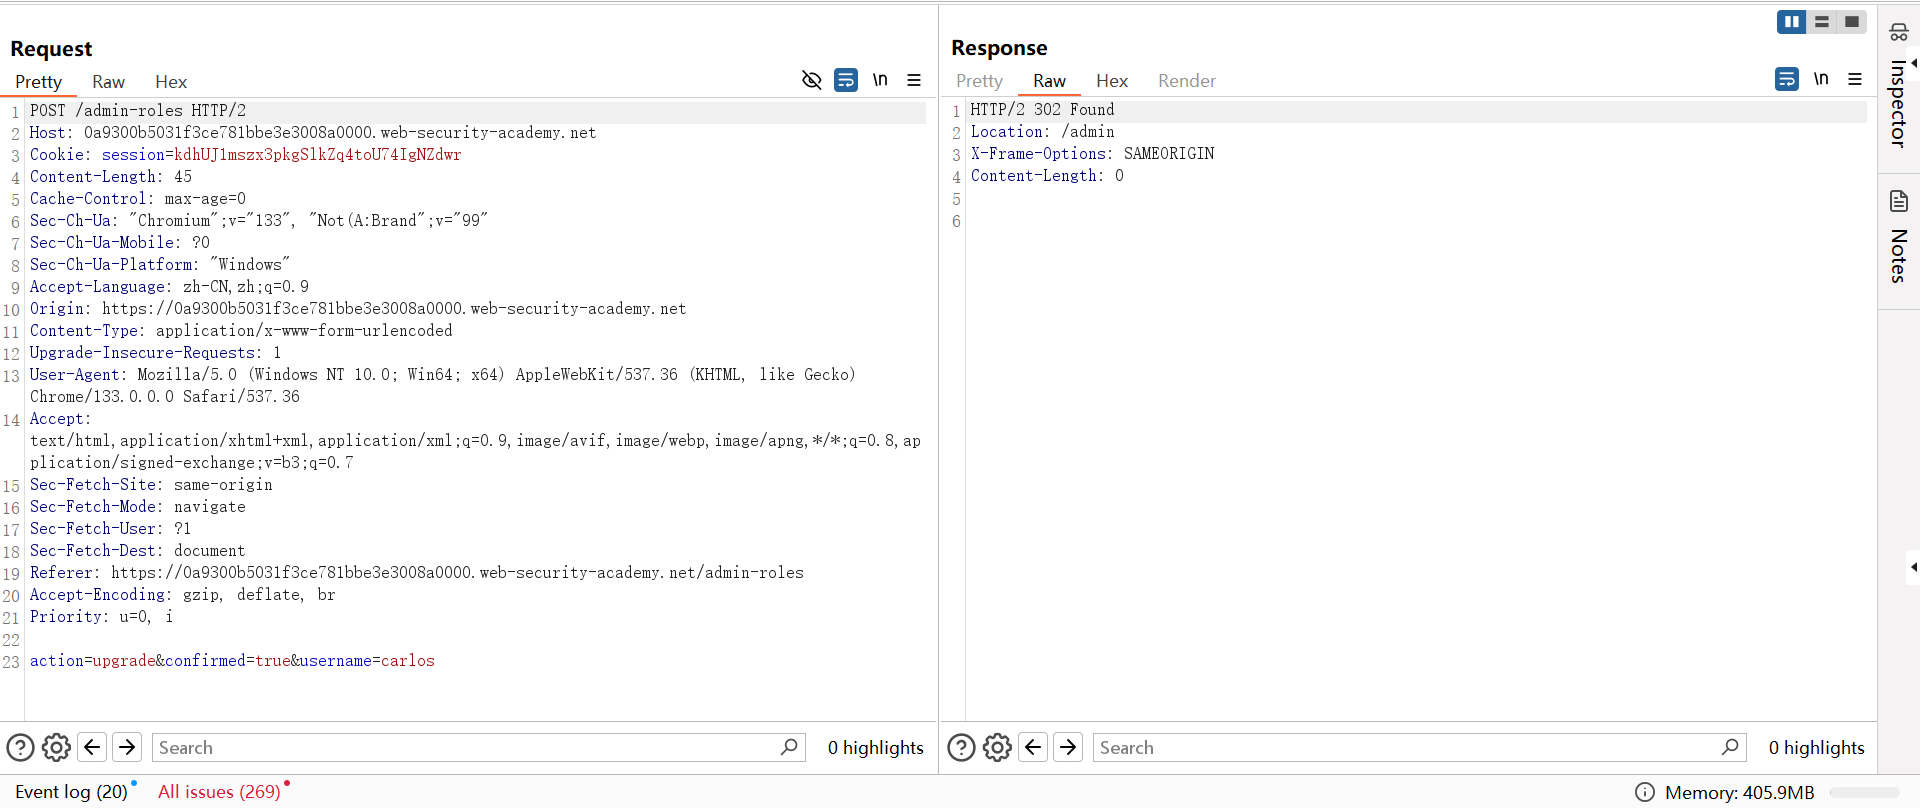This screenshot has width=1920, height=808.
Task: Open Request search settings gear
Action: coord(56,747)
